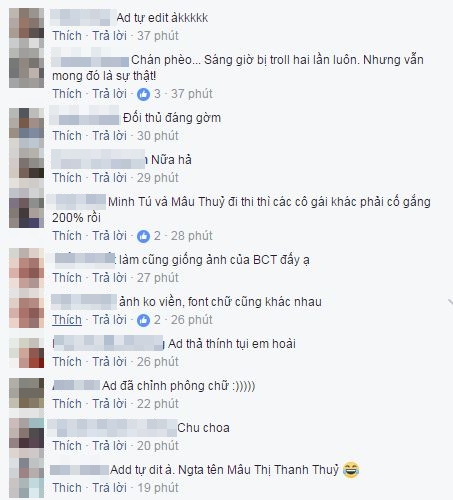Reply to 'Ad thả thính' comment
Image resolution: width=453 pixels, height=500 pixels.
109,362
